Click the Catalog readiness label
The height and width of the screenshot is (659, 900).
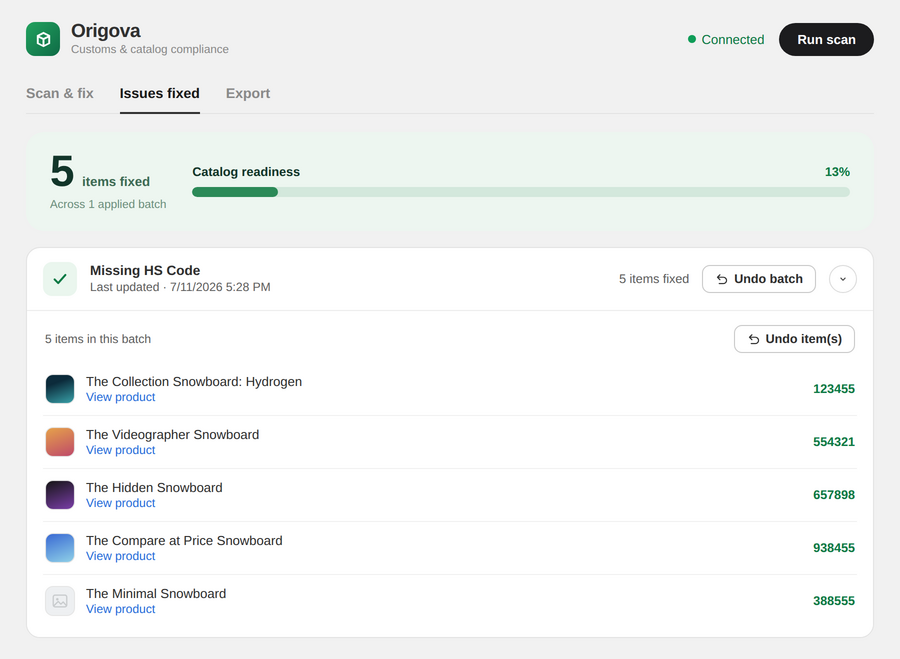pos(246,172)
